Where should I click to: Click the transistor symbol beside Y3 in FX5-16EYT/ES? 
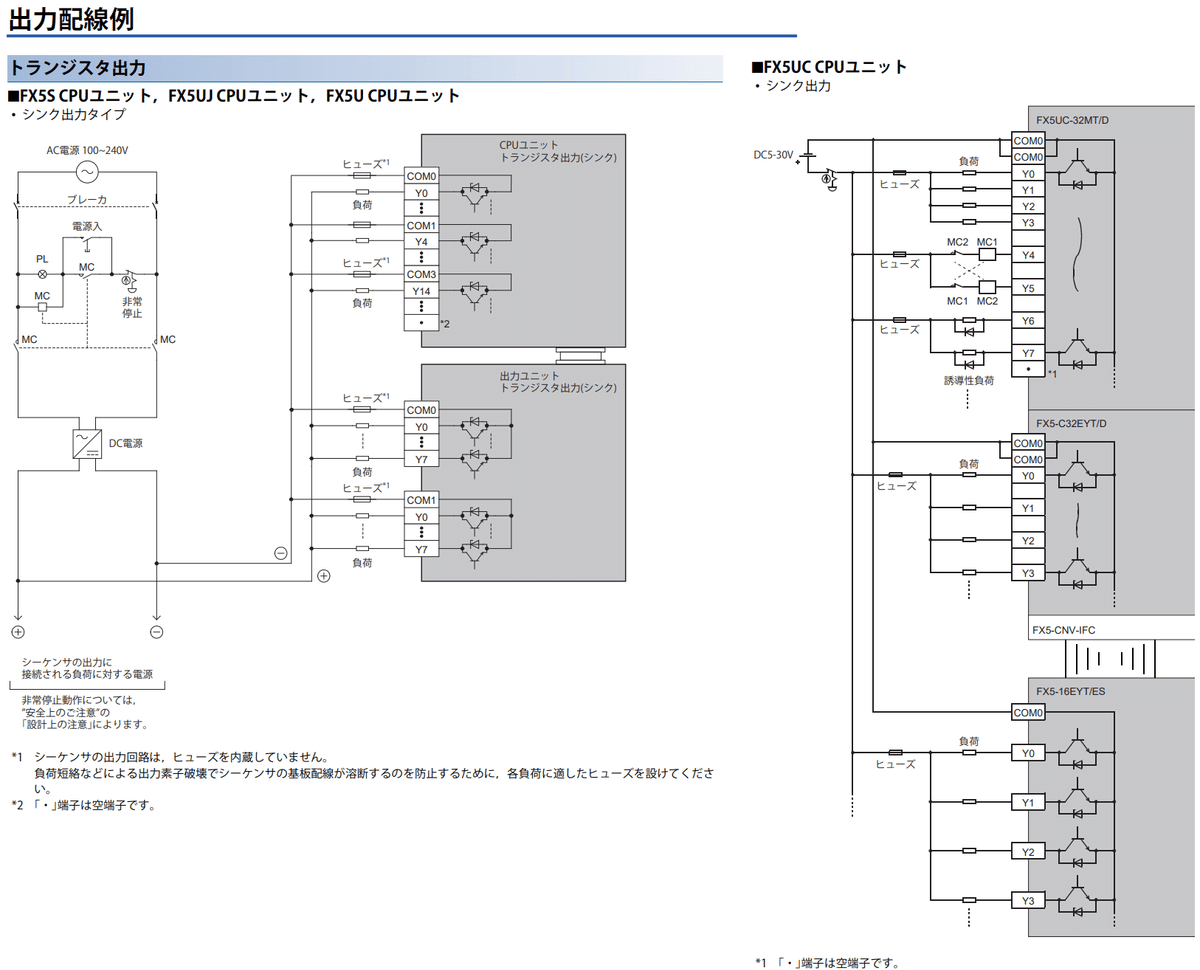pyautogui.click(x=1078, y=898)
